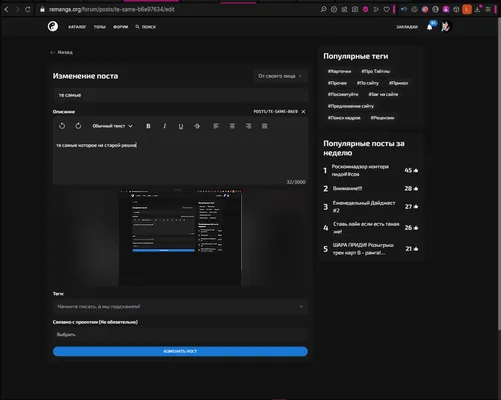
Task: Align text left in editor
Action: coord(216,126)
